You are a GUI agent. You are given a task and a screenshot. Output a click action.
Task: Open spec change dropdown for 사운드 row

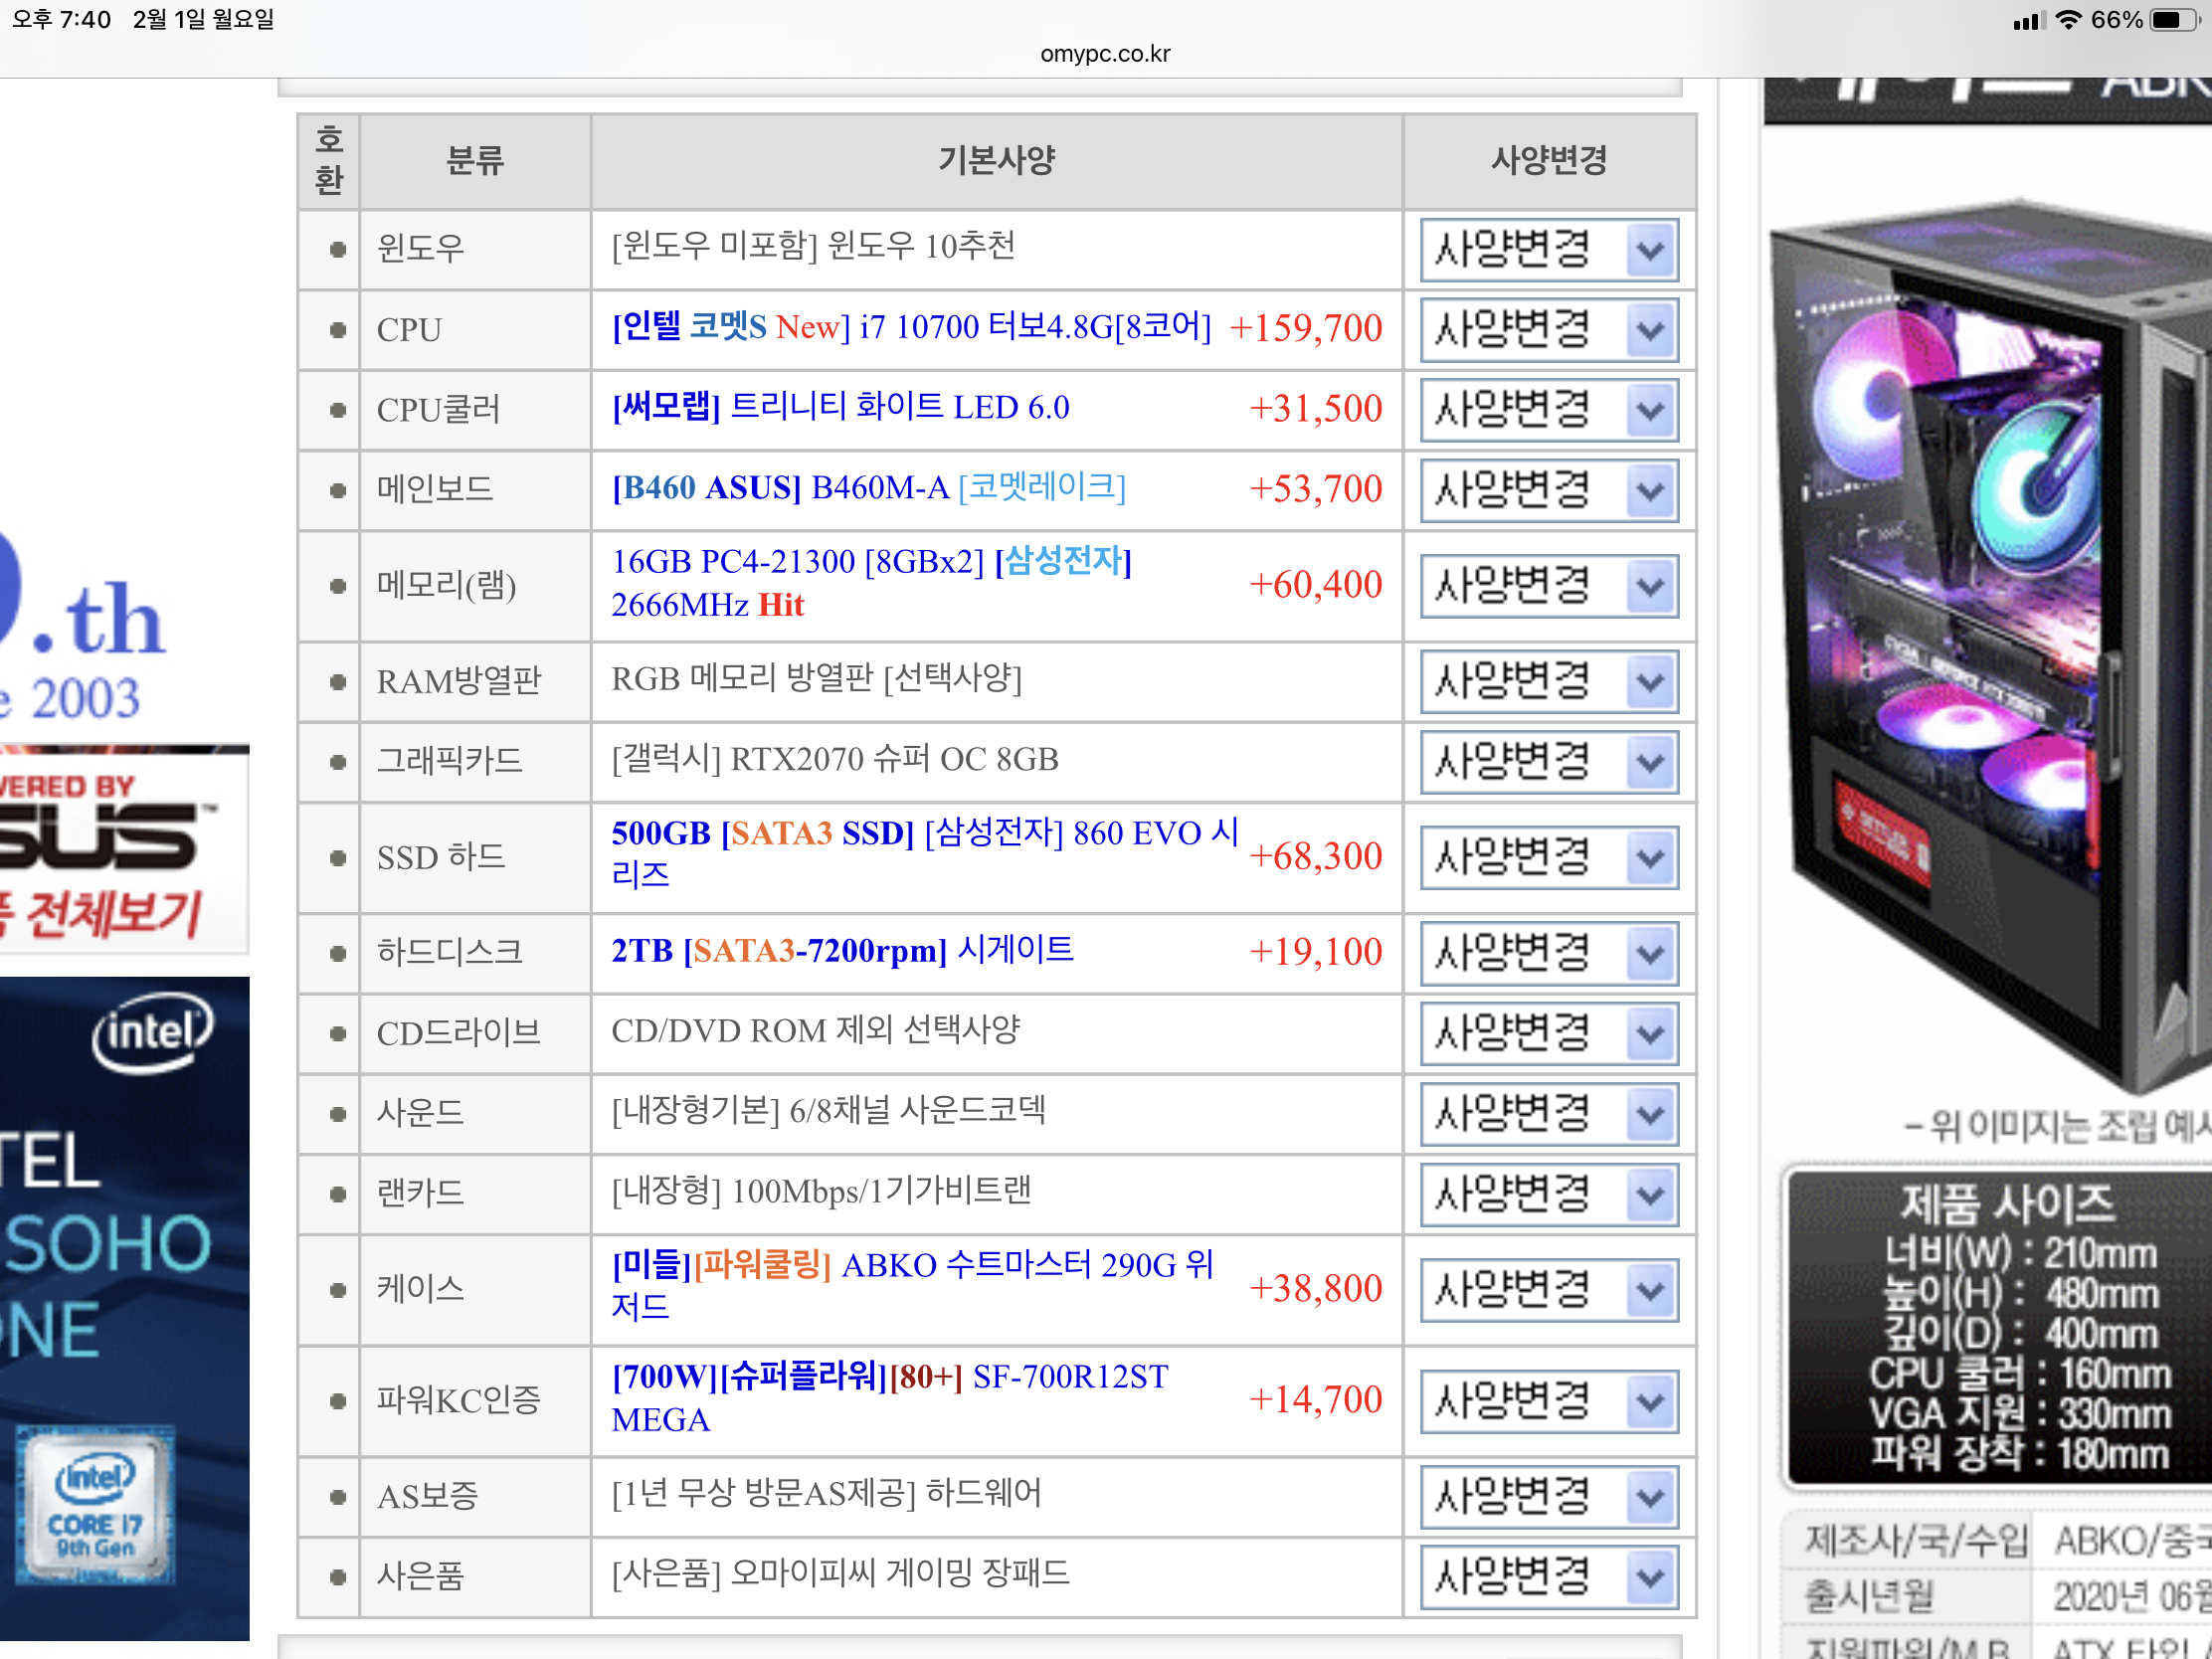coord(1548,1114)
